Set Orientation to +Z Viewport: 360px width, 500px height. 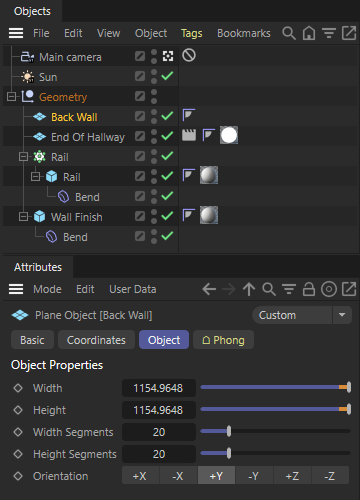(292, 476)
